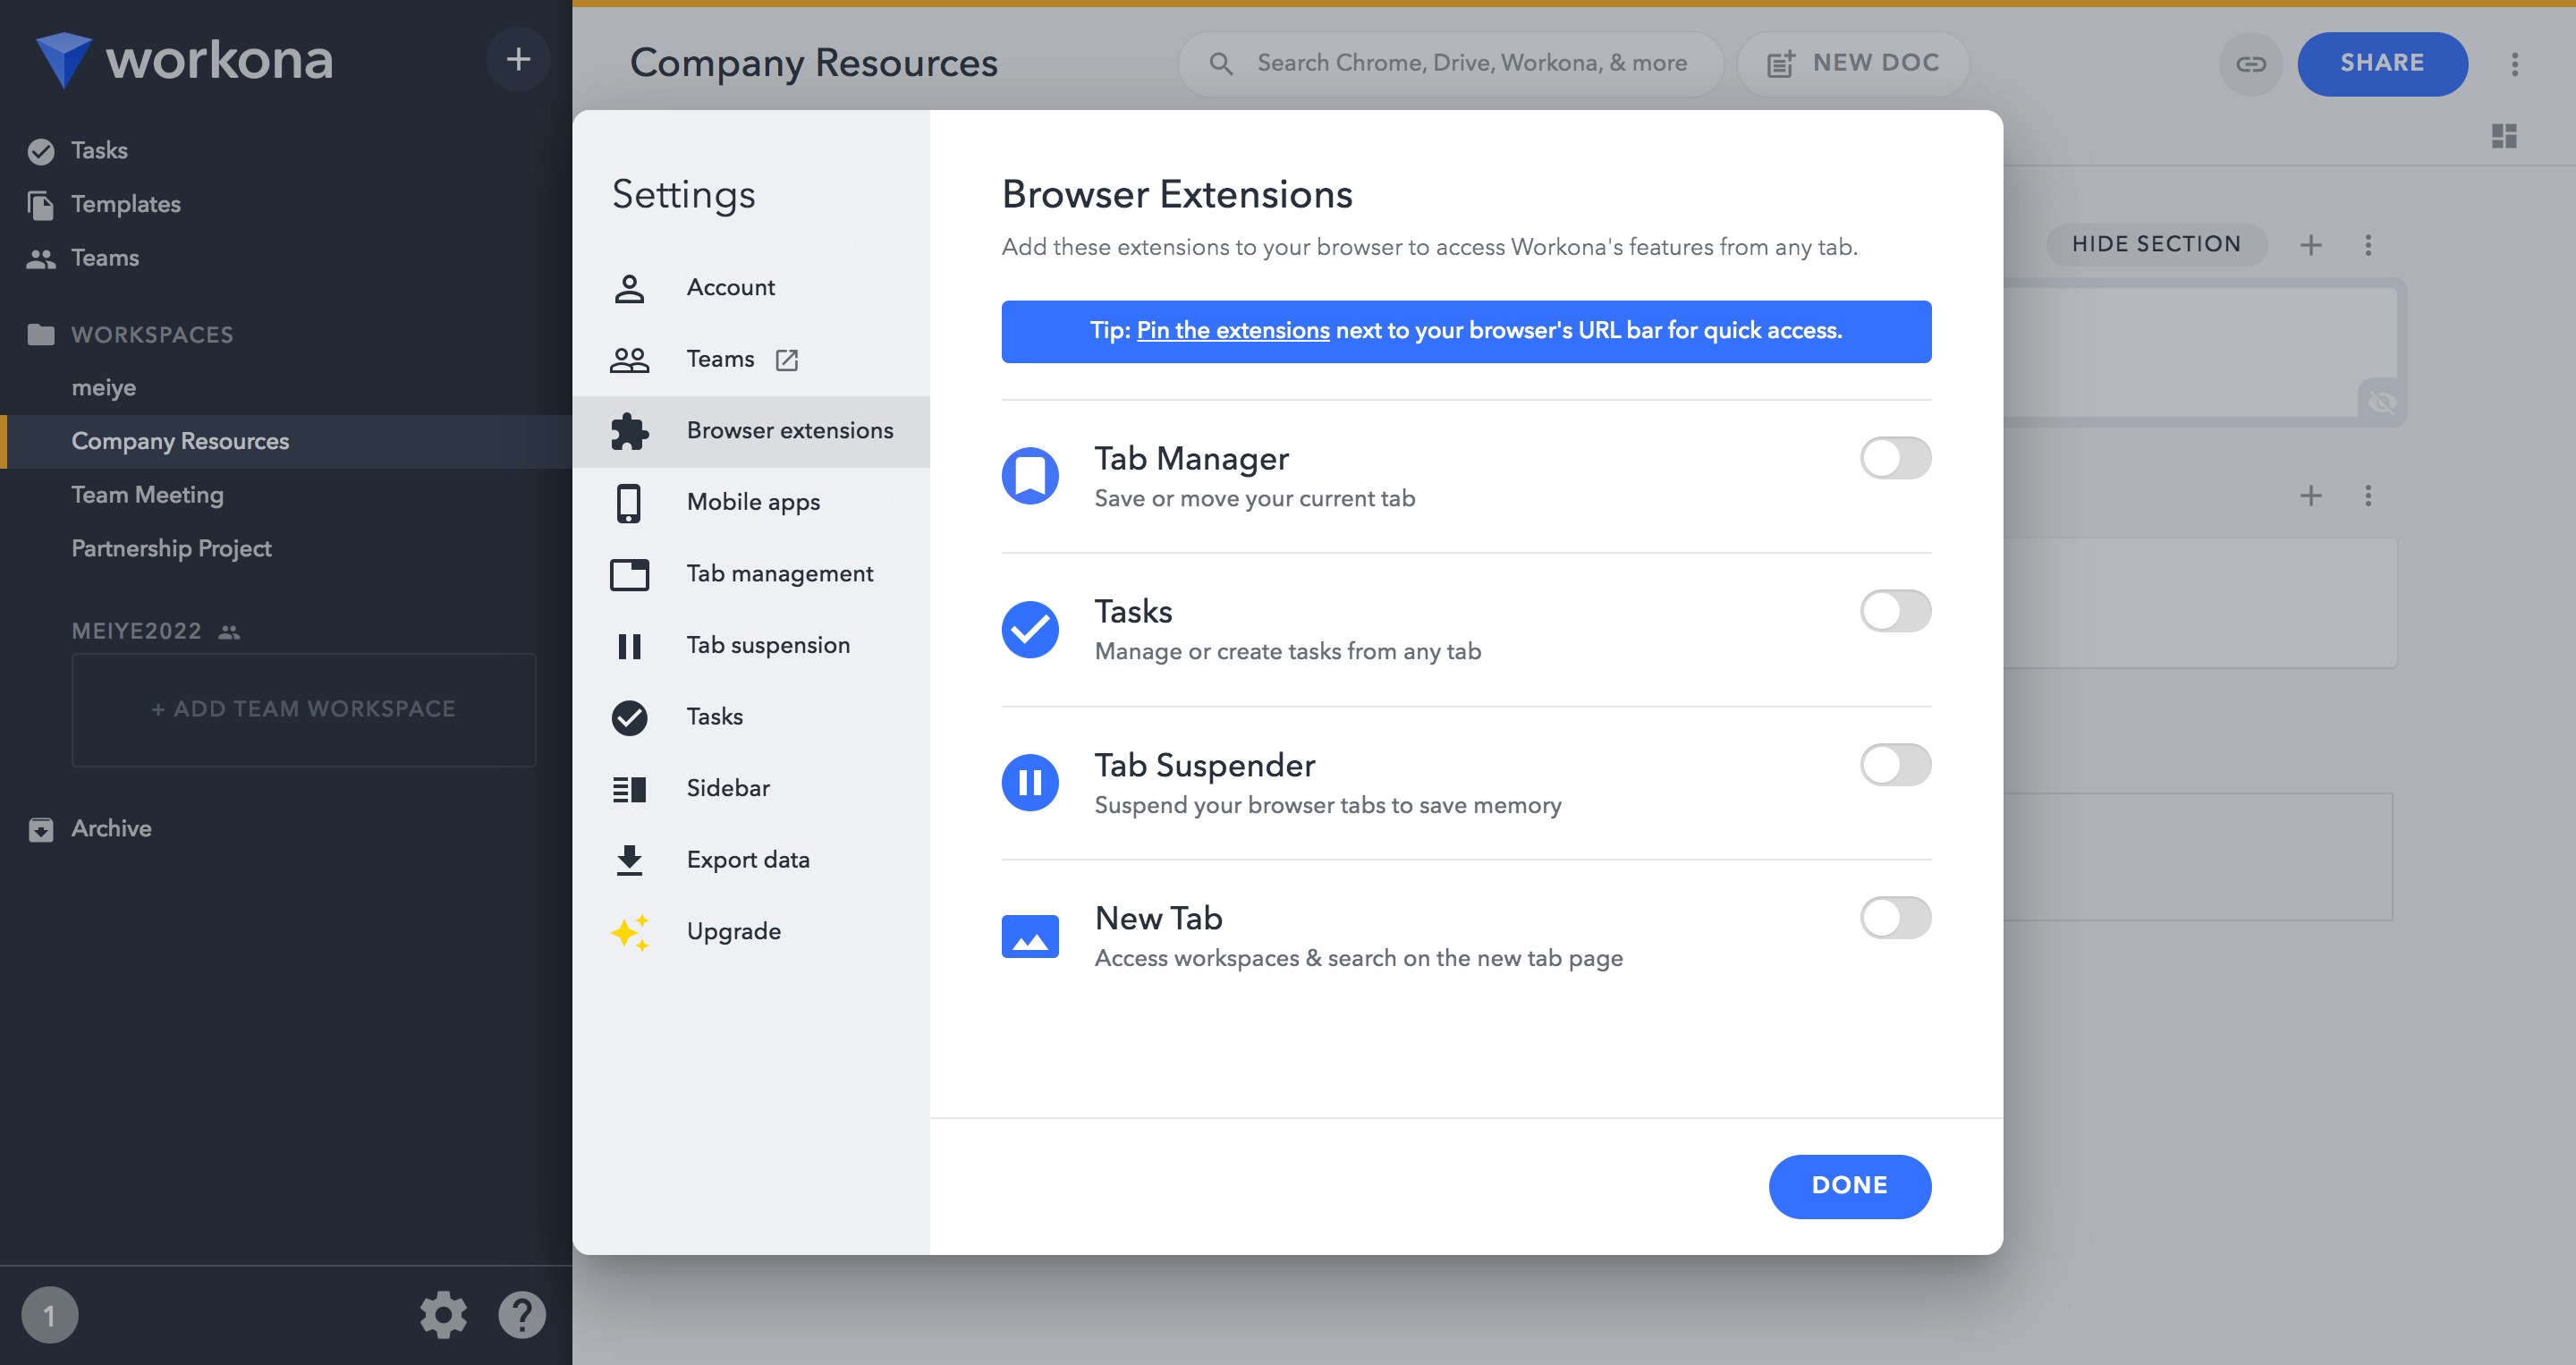Open Tasks settings section
The image size is (2576, 1365).
[x=751, y=717]
